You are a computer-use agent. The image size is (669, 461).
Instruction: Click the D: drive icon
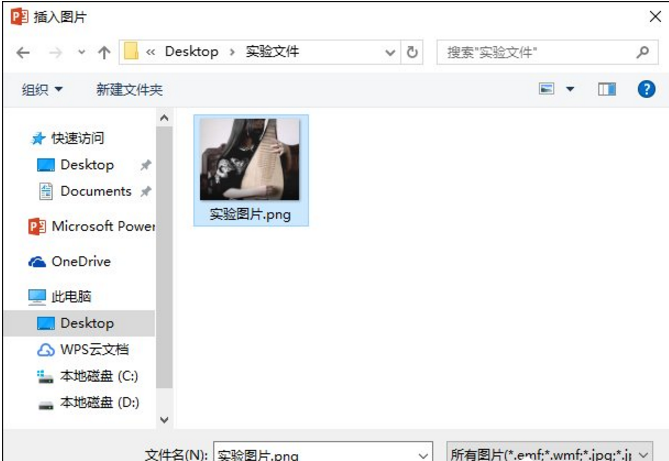(46, 405)
